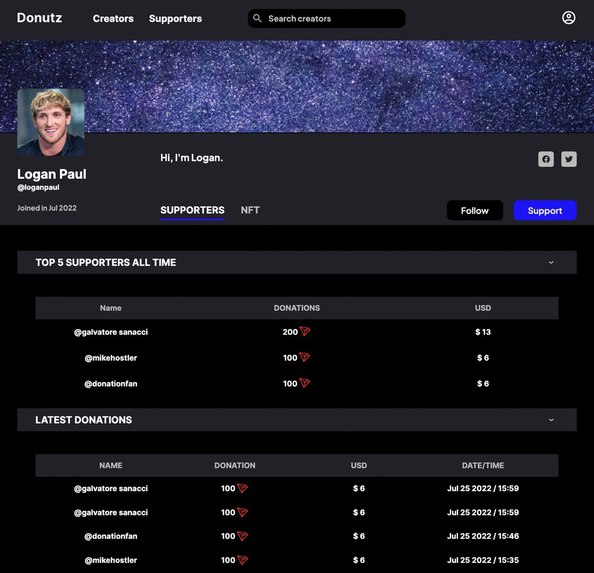Open the user account icon
This screenshot has height=573, width=594.
pyautogui.click(x=568, y=18)
